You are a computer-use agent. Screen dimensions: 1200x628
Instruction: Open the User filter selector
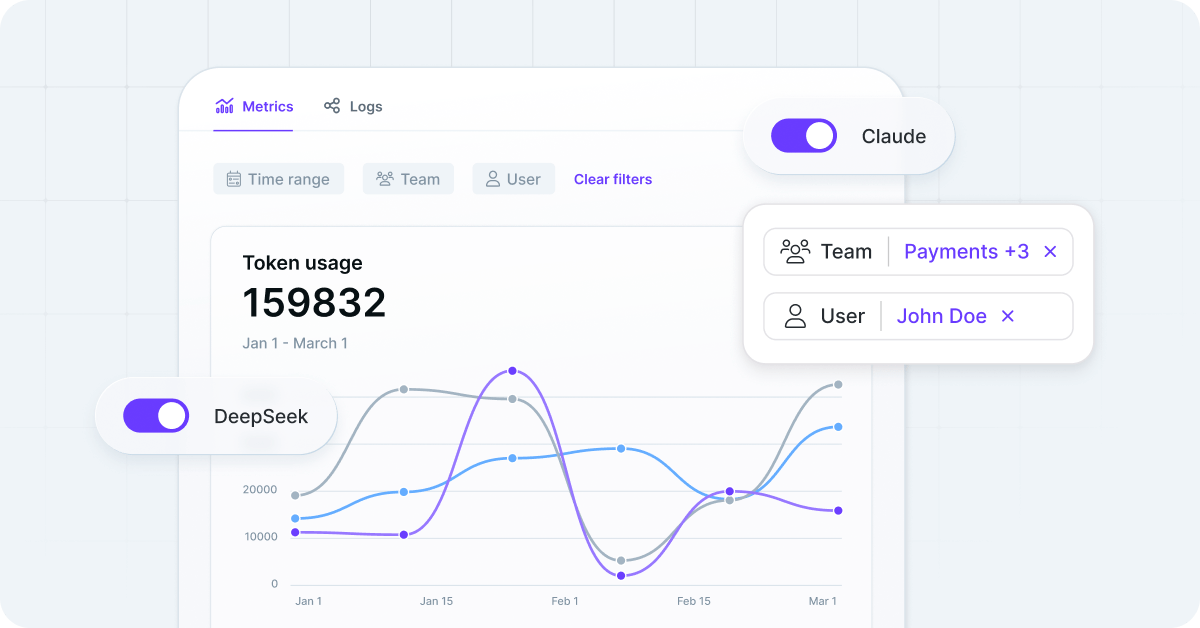point(513,178)
